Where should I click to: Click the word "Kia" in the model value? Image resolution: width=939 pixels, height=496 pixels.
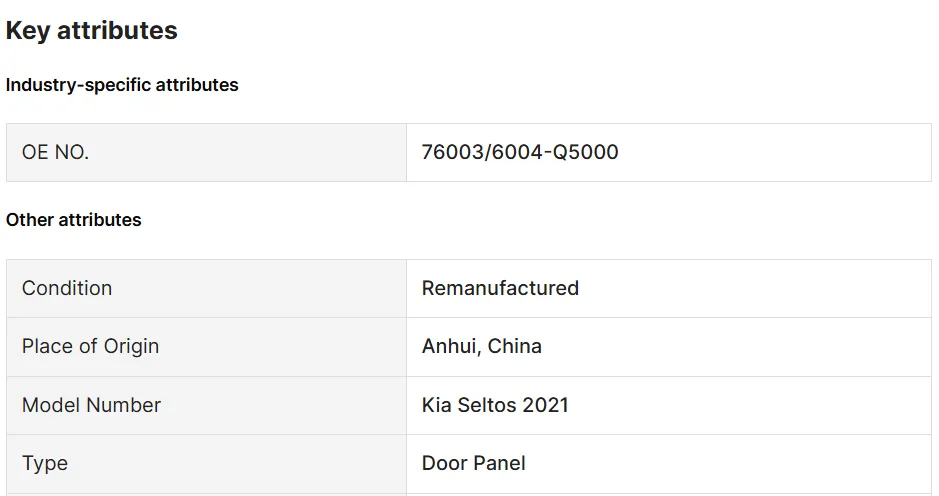(437, 405)
